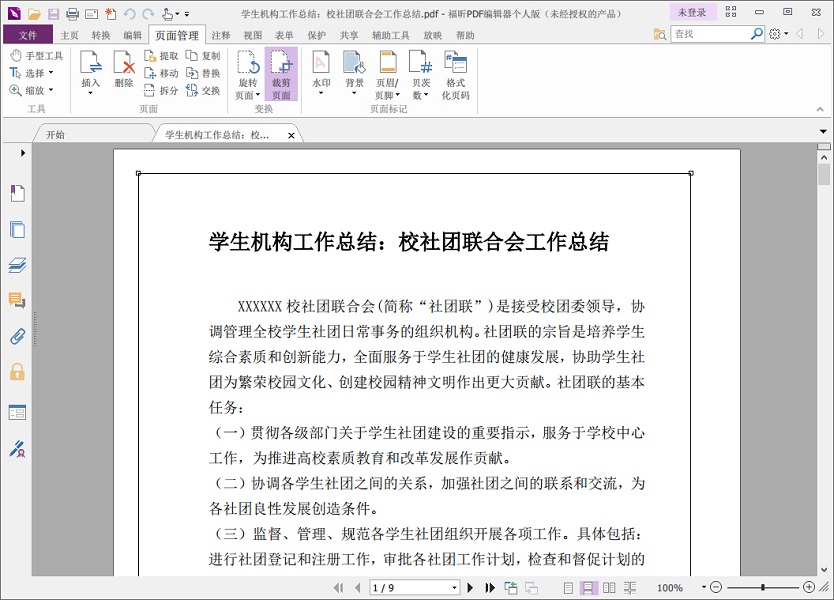The width and height of the screenshot is (834, 600).
Task: Open the bookmarks panel in the sidebar
Action: (x=17, y=194)
